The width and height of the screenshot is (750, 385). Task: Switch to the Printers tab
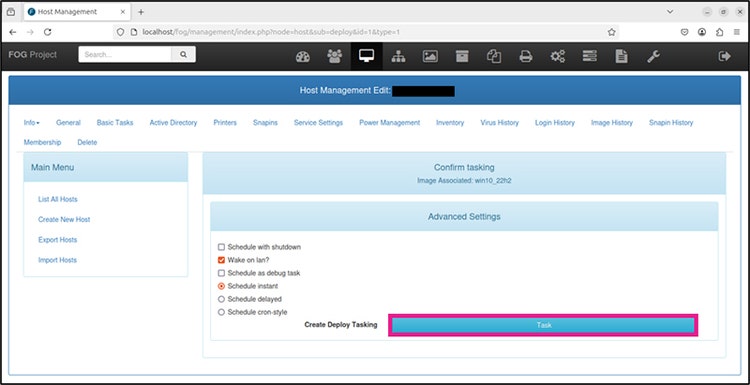pos(225,123)
